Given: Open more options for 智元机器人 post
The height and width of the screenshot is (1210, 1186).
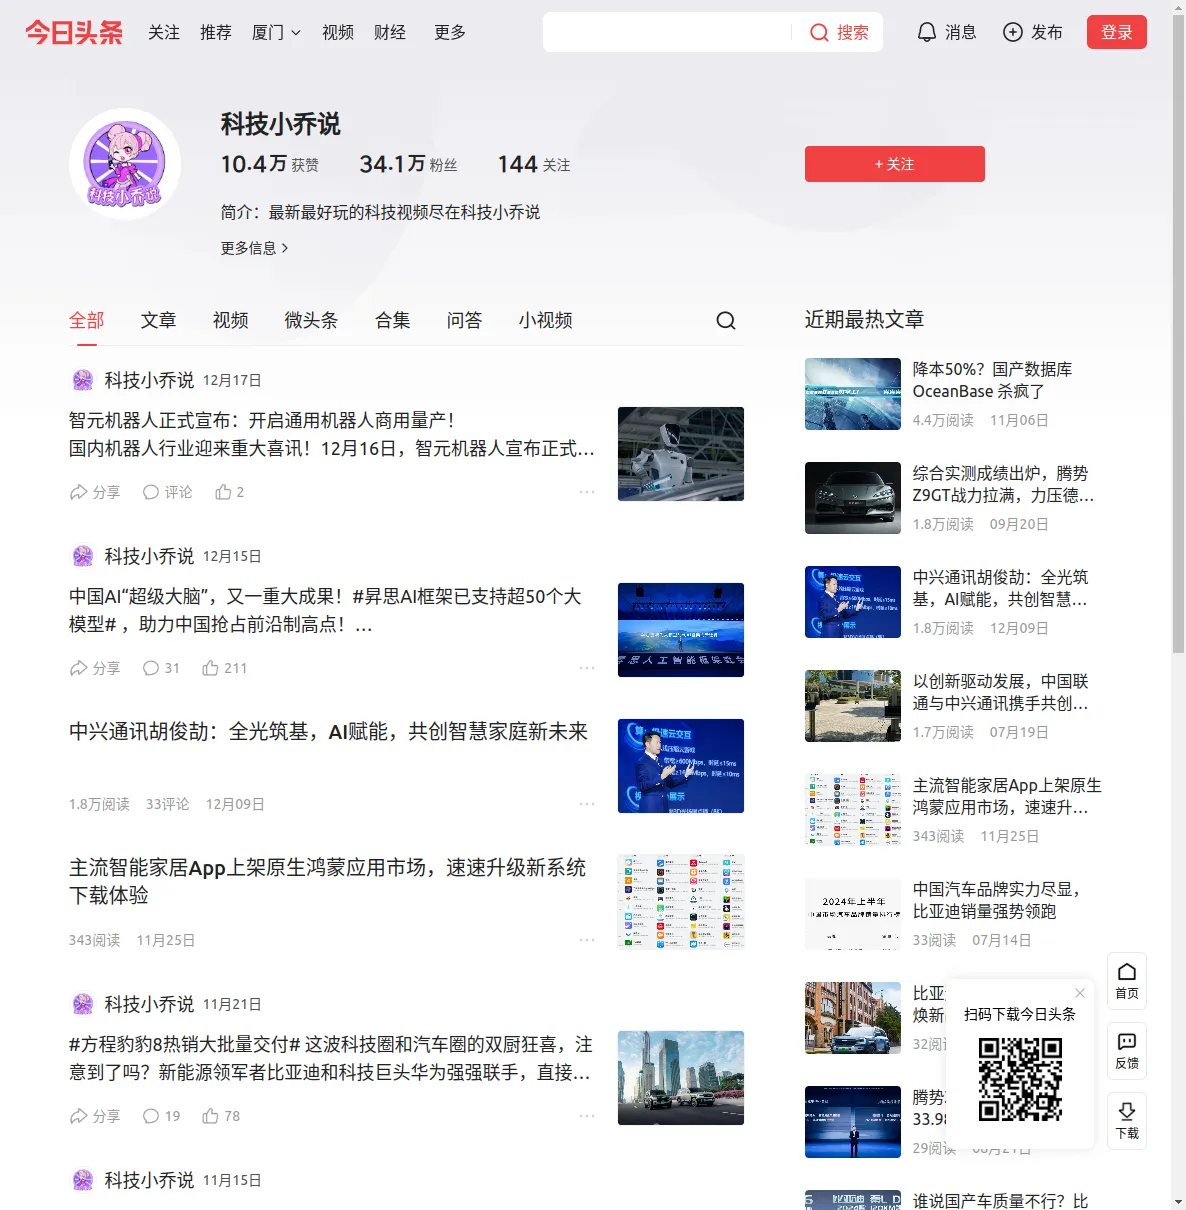Looking at the screenshot, I should tap(587, 492).
